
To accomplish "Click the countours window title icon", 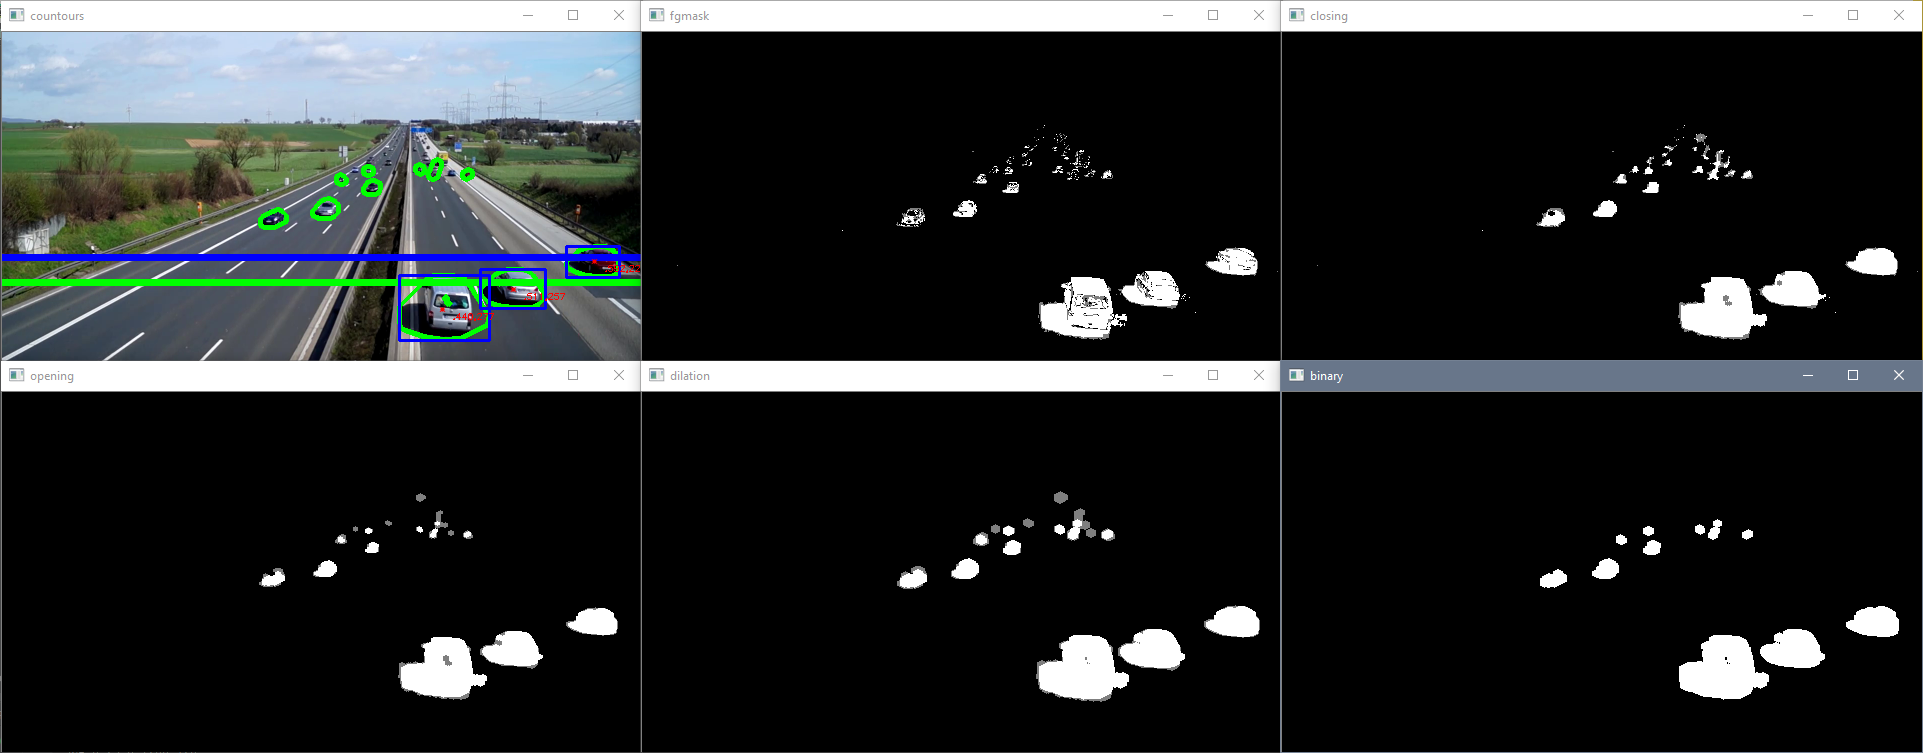I will (x=16, y=15).
